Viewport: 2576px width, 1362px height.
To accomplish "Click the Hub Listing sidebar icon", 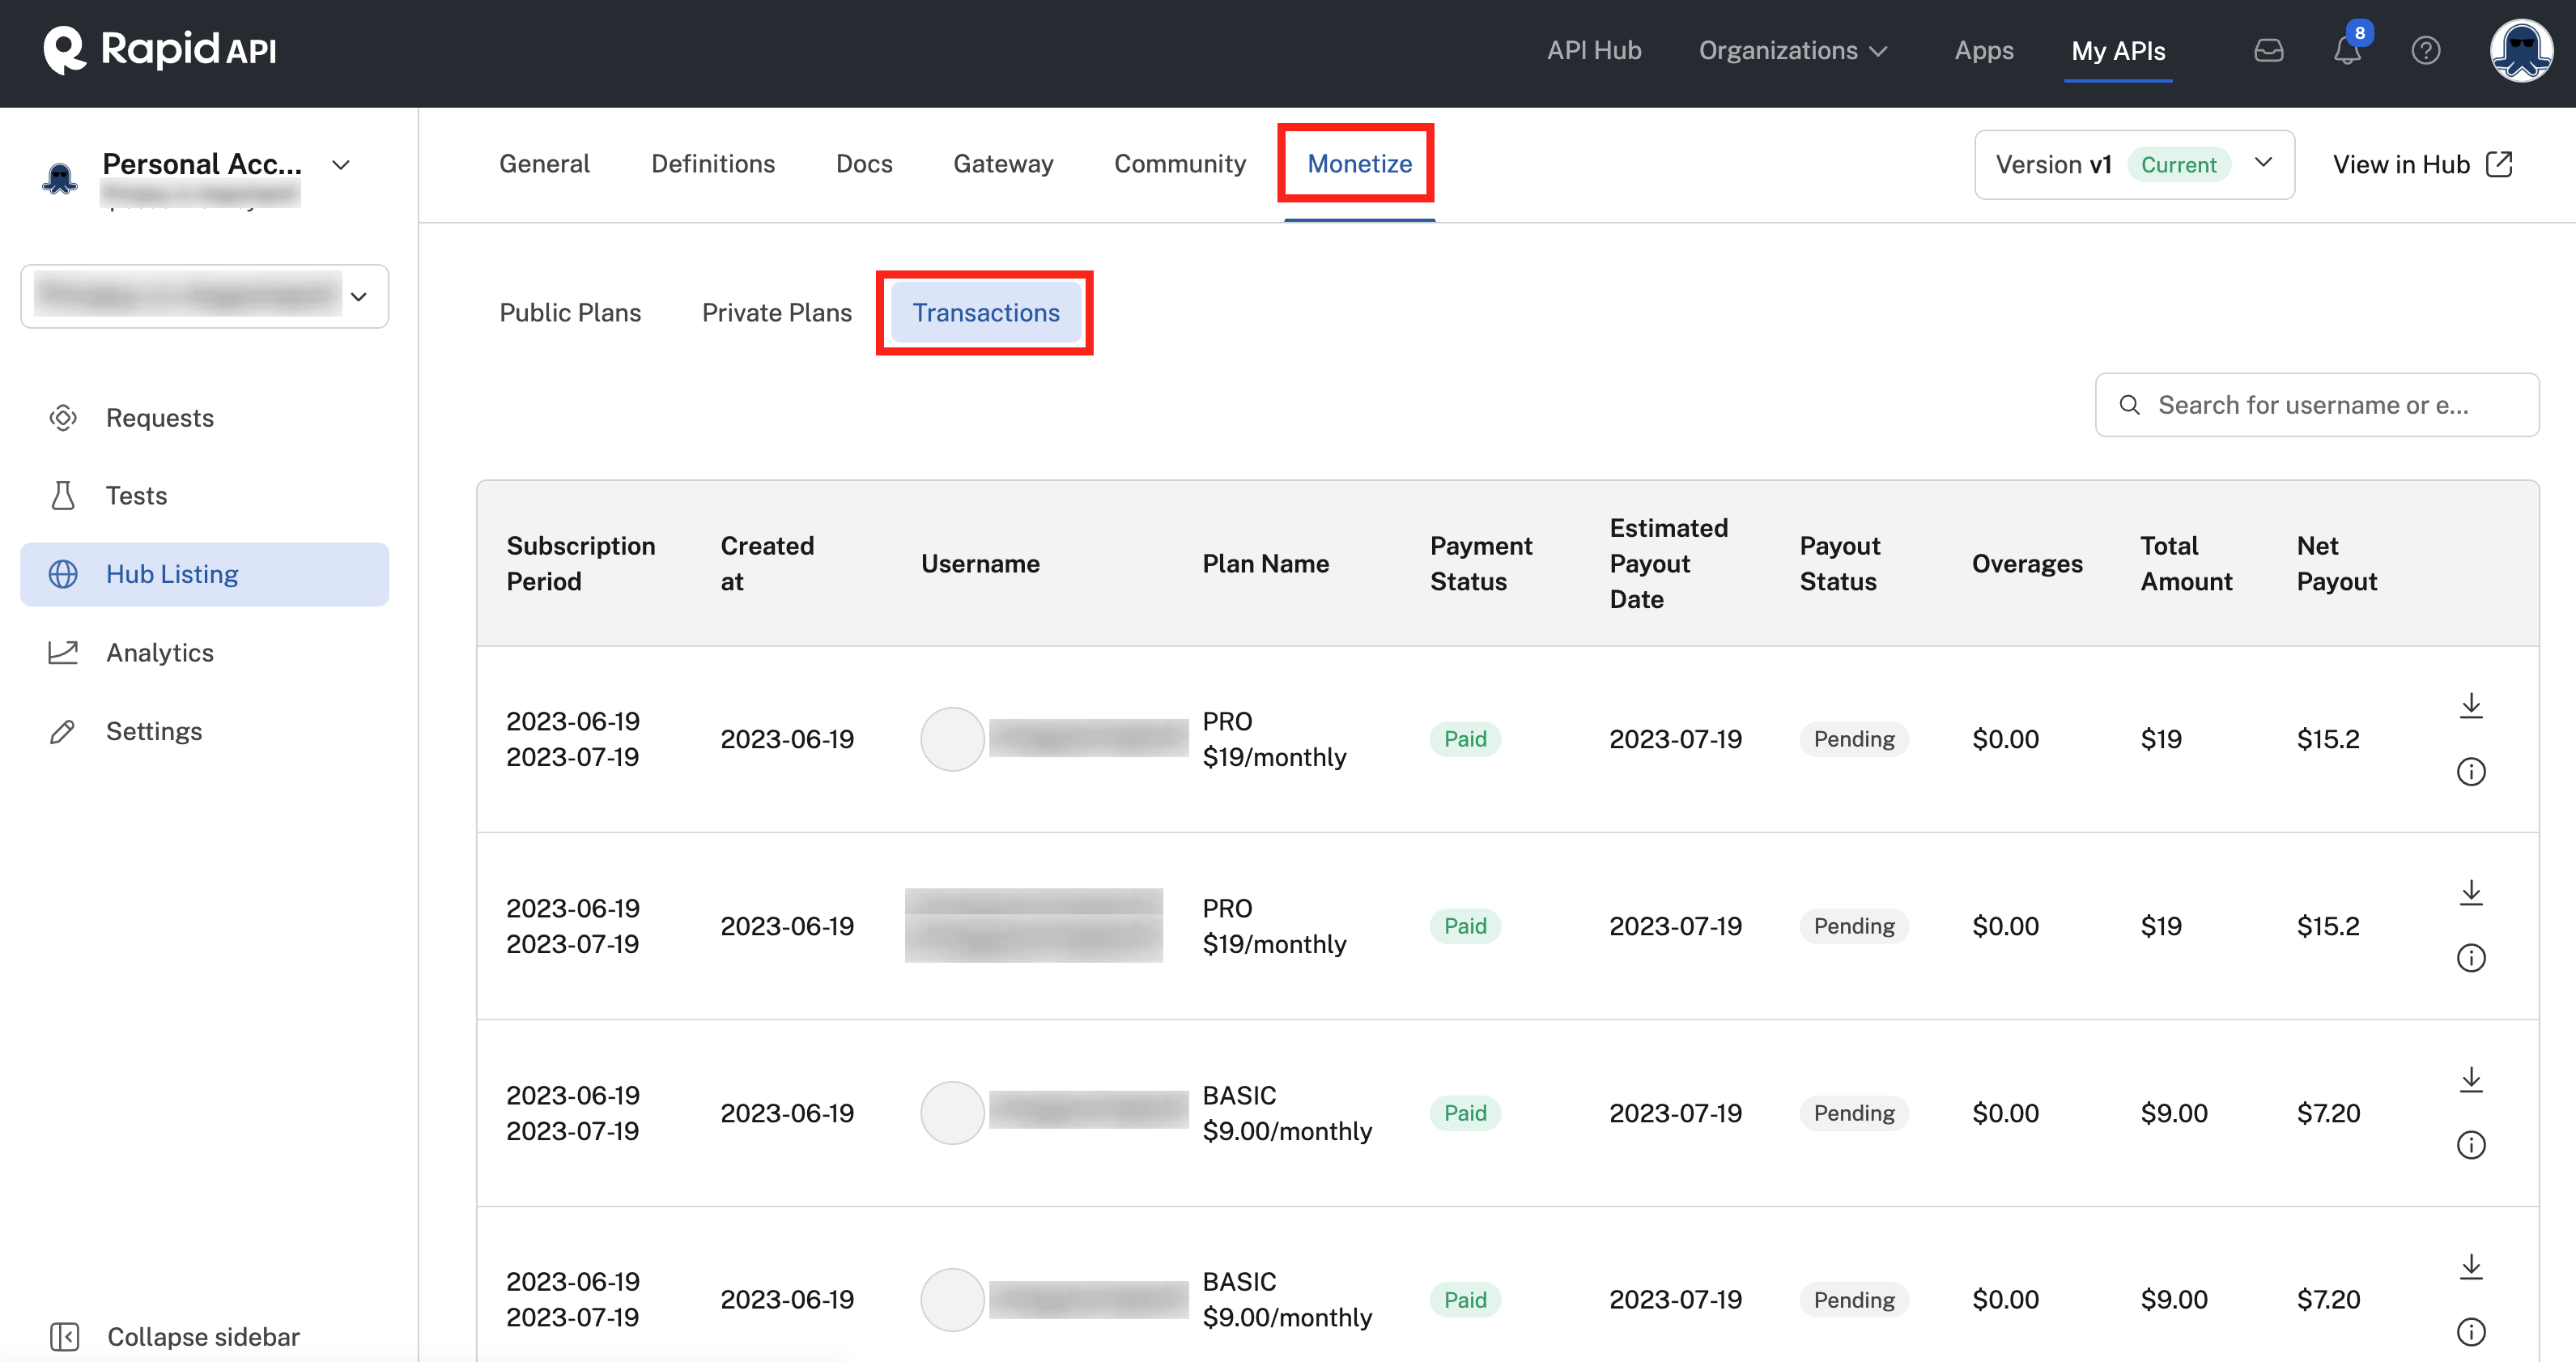I will click(63, 572).
